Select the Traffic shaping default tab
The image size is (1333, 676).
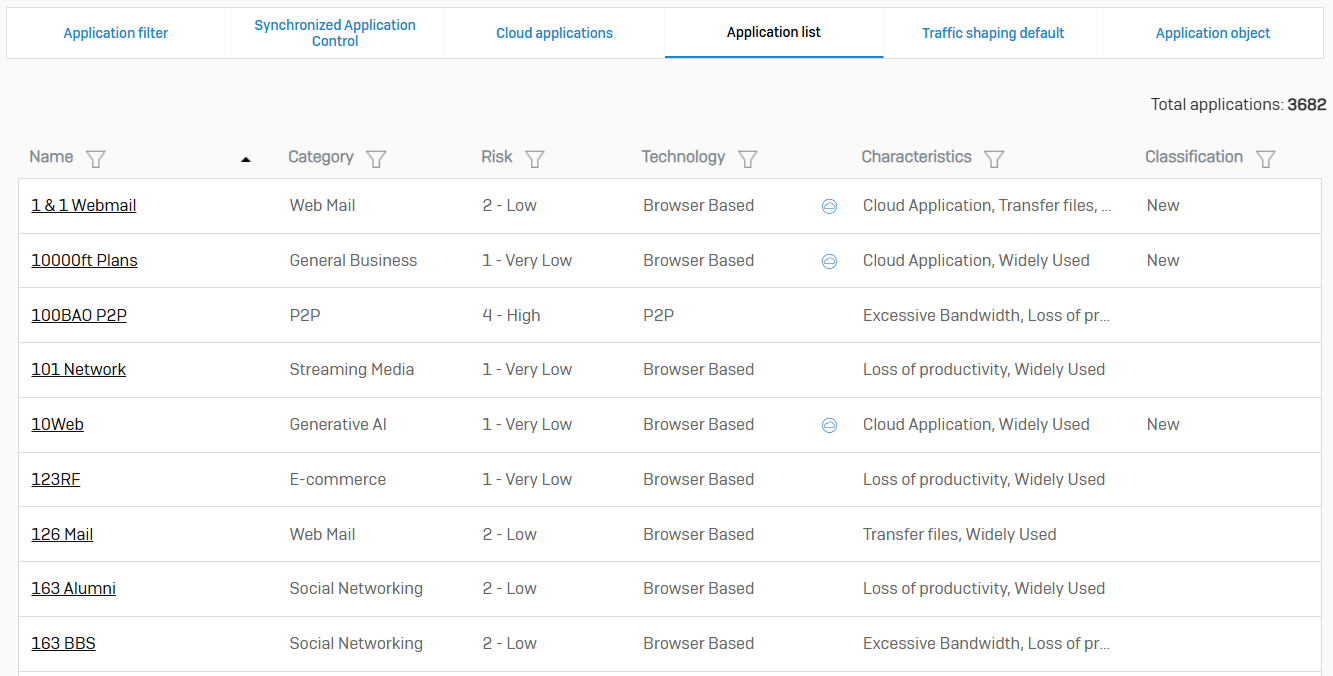[993, 33]
